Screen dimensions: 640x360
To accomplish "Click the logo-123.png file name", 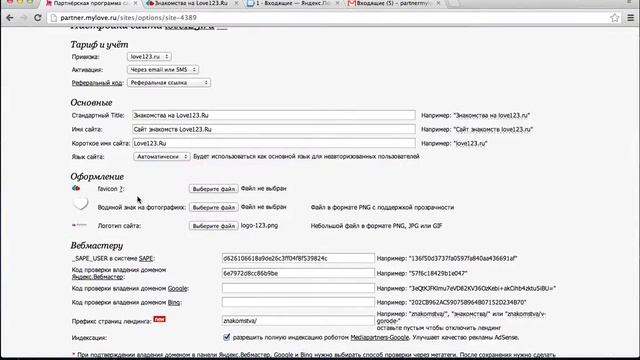I will (x=259, y=225).
